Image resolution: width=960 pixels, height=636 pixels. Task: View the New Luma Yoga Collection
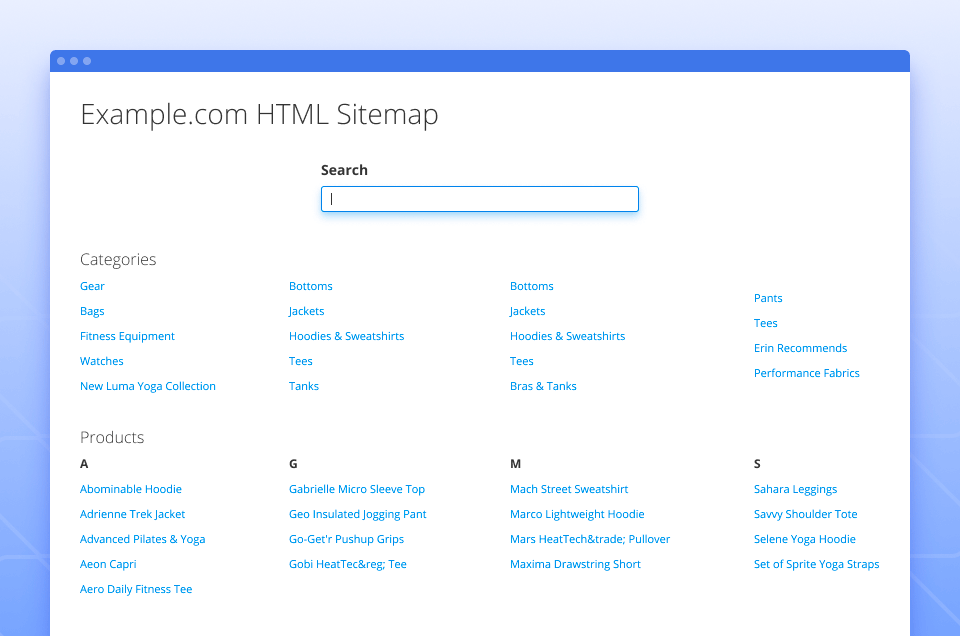click(148, 386)
